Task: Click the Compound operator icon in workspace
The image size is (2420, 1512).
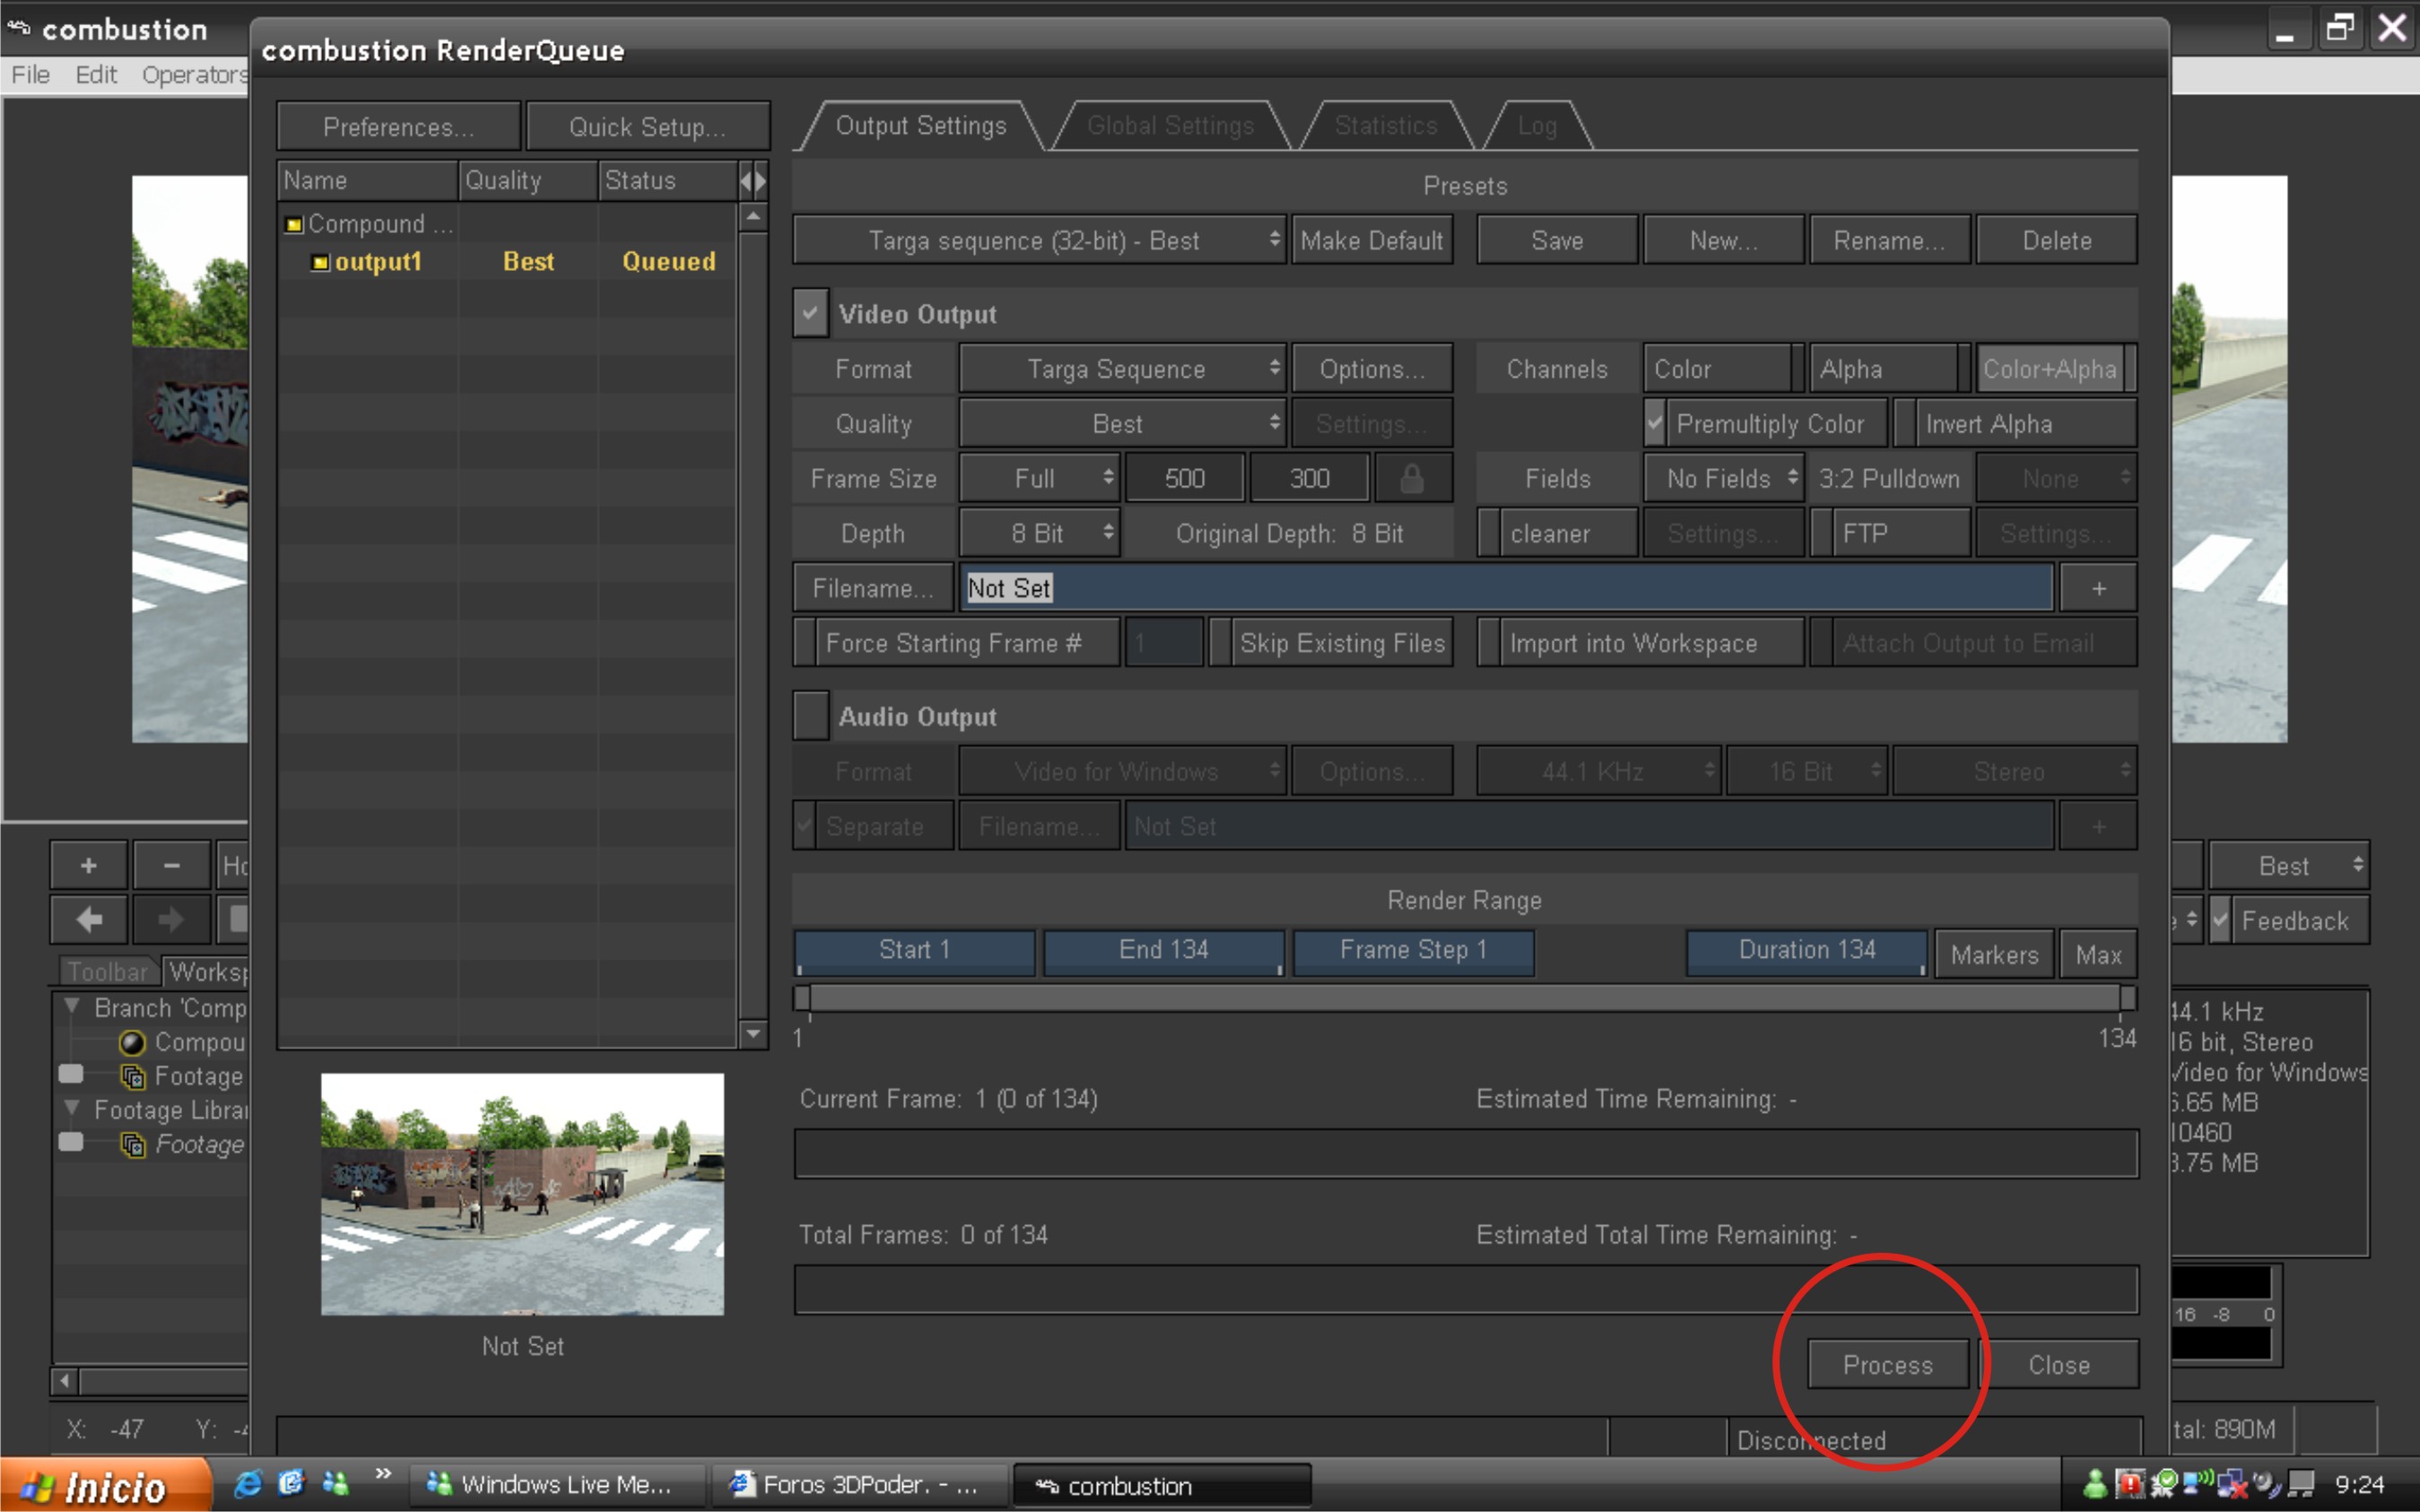Action: (131, 1043)
